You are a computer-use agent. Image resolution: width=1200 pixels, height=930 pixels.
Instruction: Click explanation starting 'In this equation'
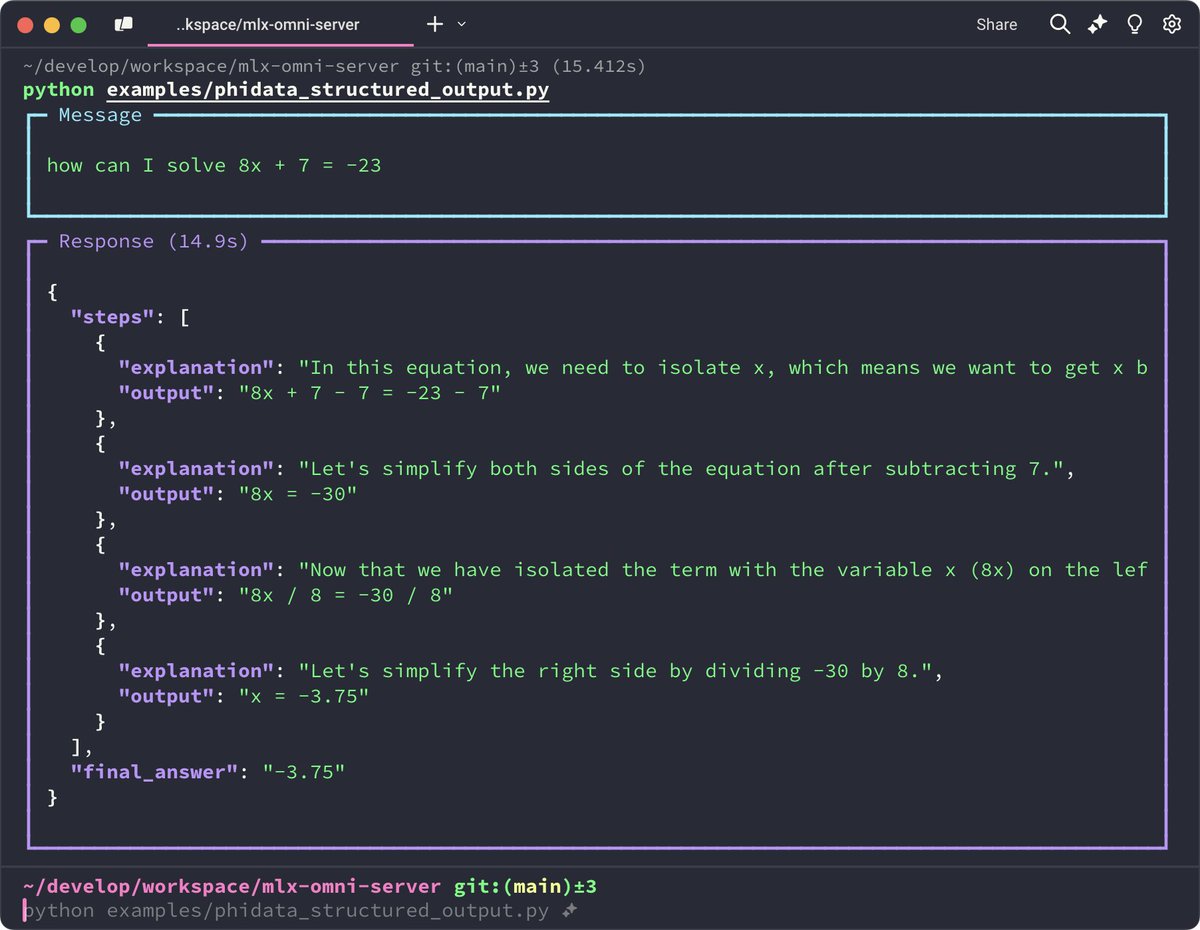pyautogui.click(x=723, y=368)
